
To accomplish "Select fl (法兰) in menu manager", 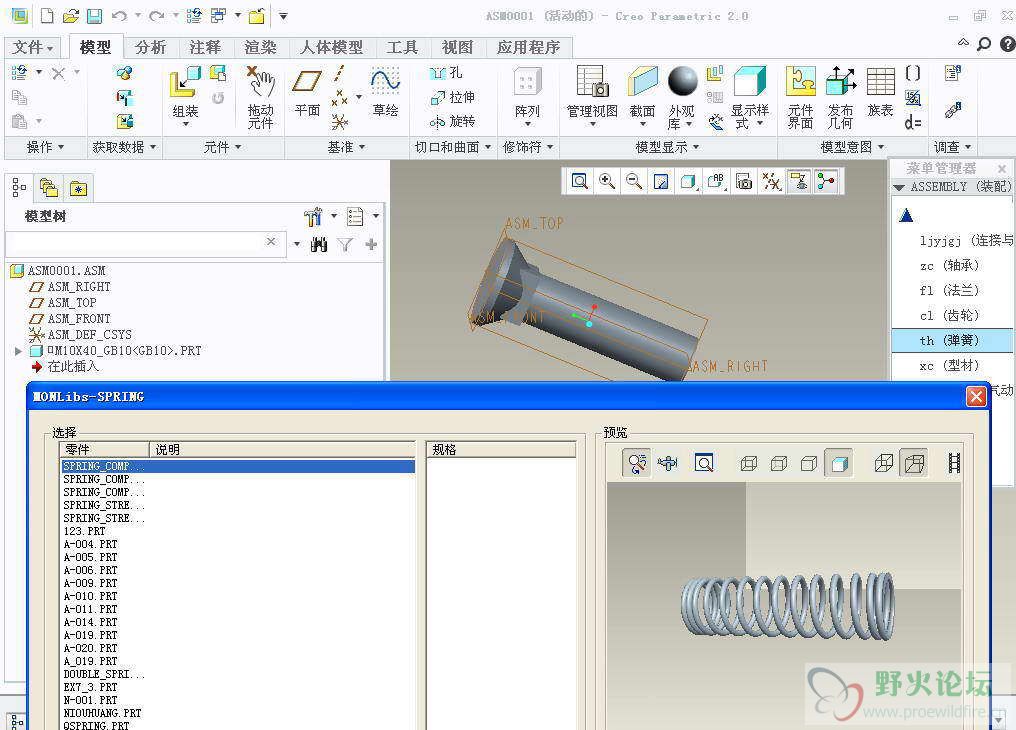I will pos(952,291).
